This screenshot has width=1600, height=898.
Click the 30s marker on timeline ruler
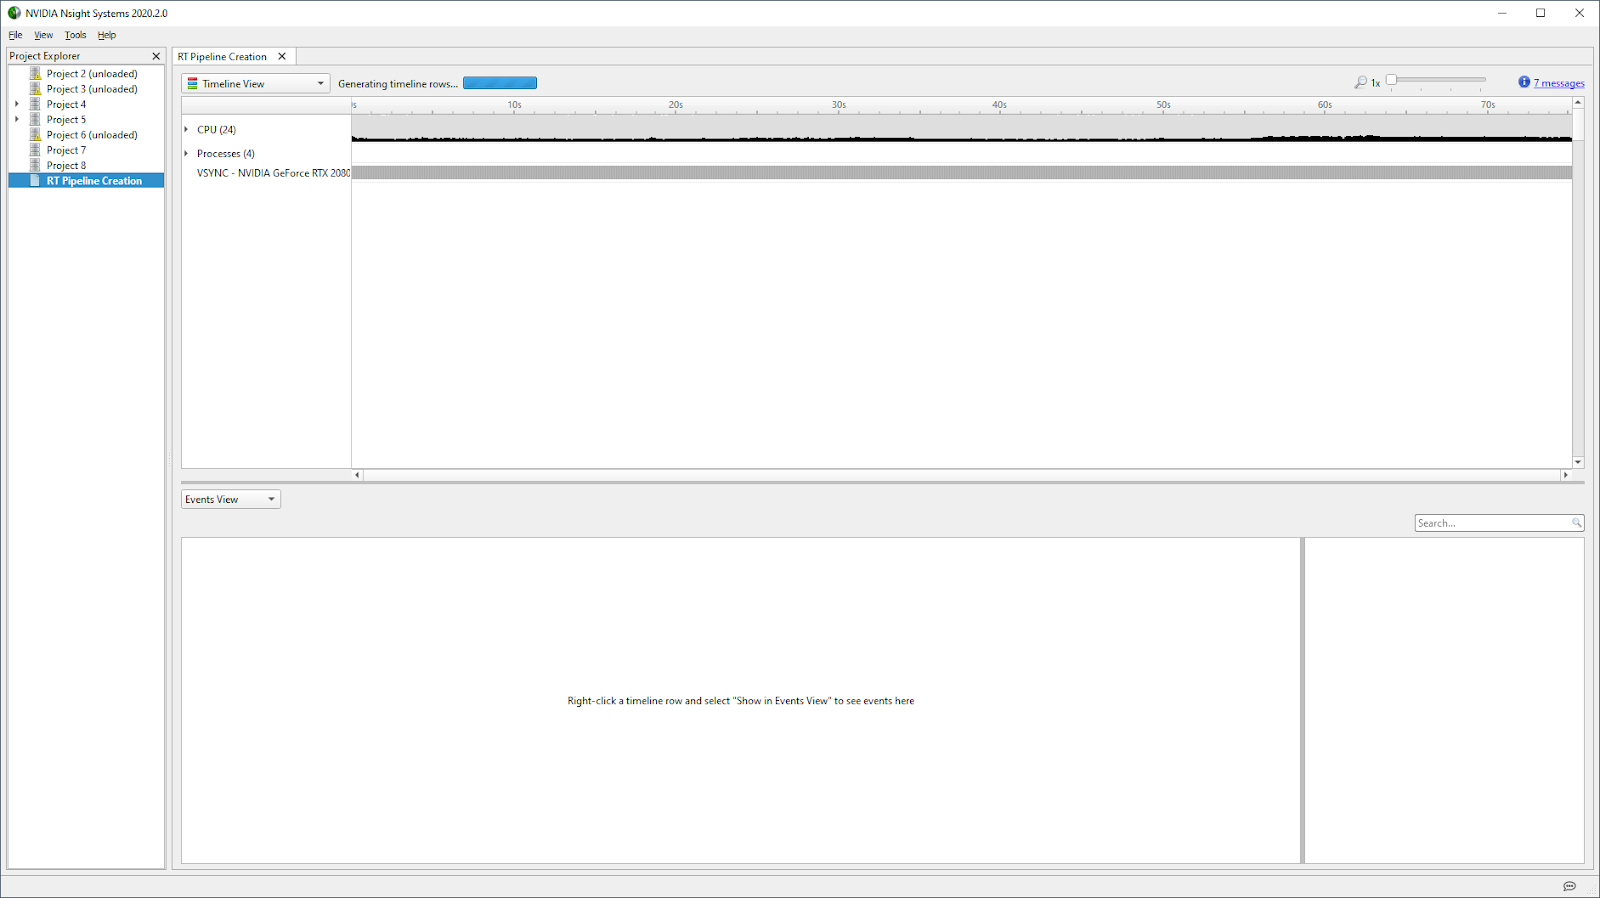pyautogui.click(x=838, y=104)
